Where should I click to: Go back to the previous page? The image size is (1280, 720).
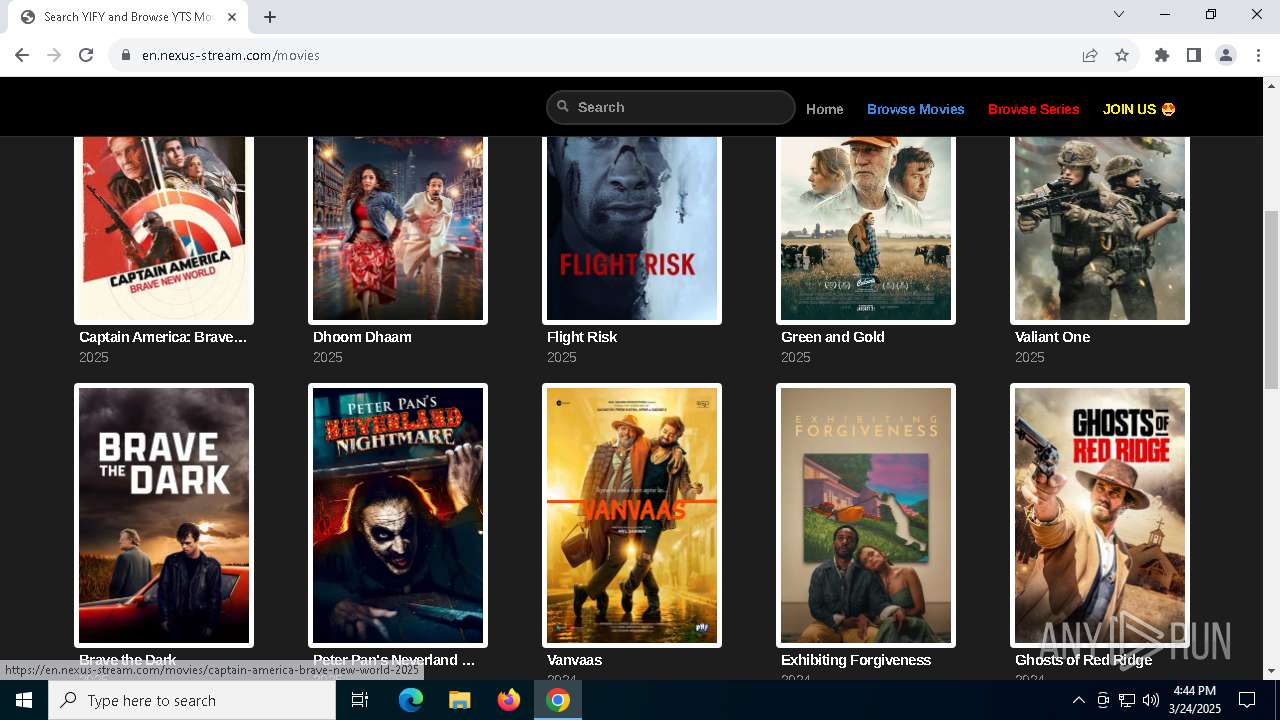tap(22, 55)
